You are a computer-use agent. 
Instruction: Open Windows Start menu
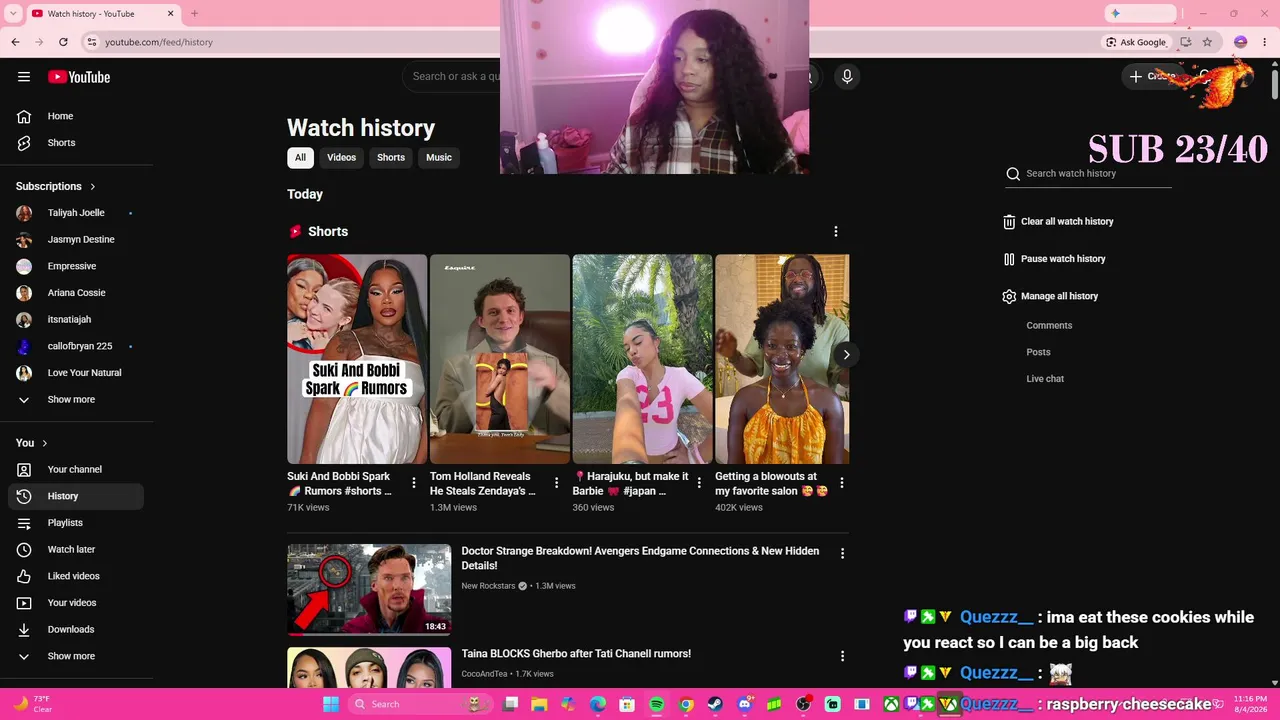pos(331,704)
